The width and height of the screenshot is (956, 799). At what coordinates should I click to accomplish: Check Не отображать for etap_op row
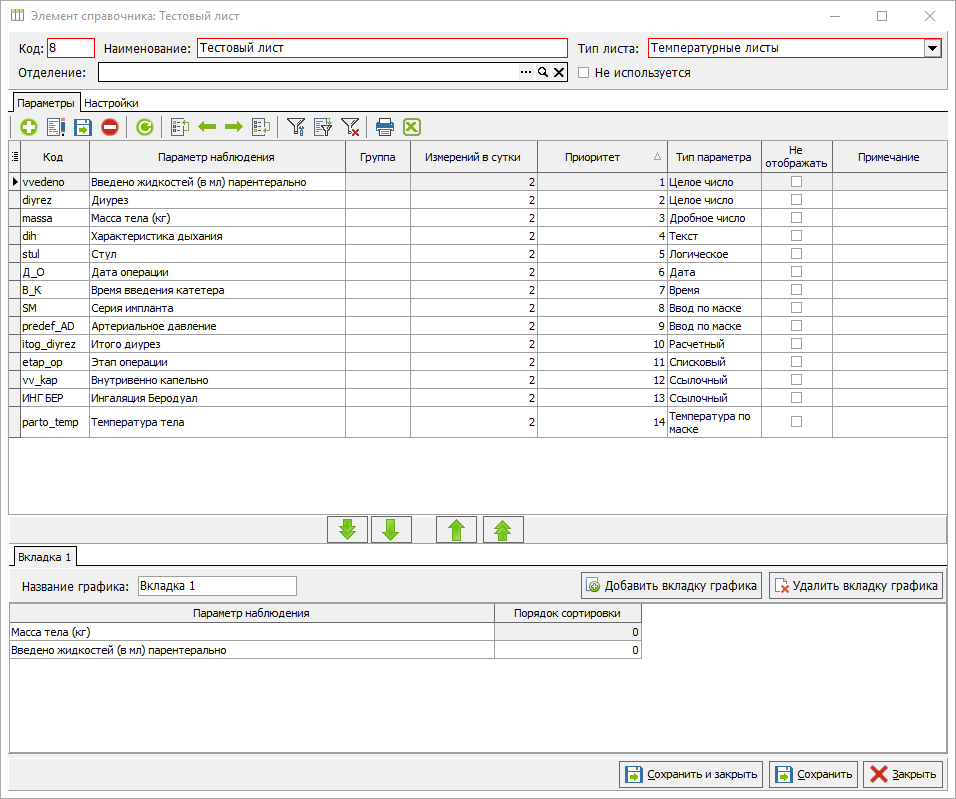click(796, 362)
